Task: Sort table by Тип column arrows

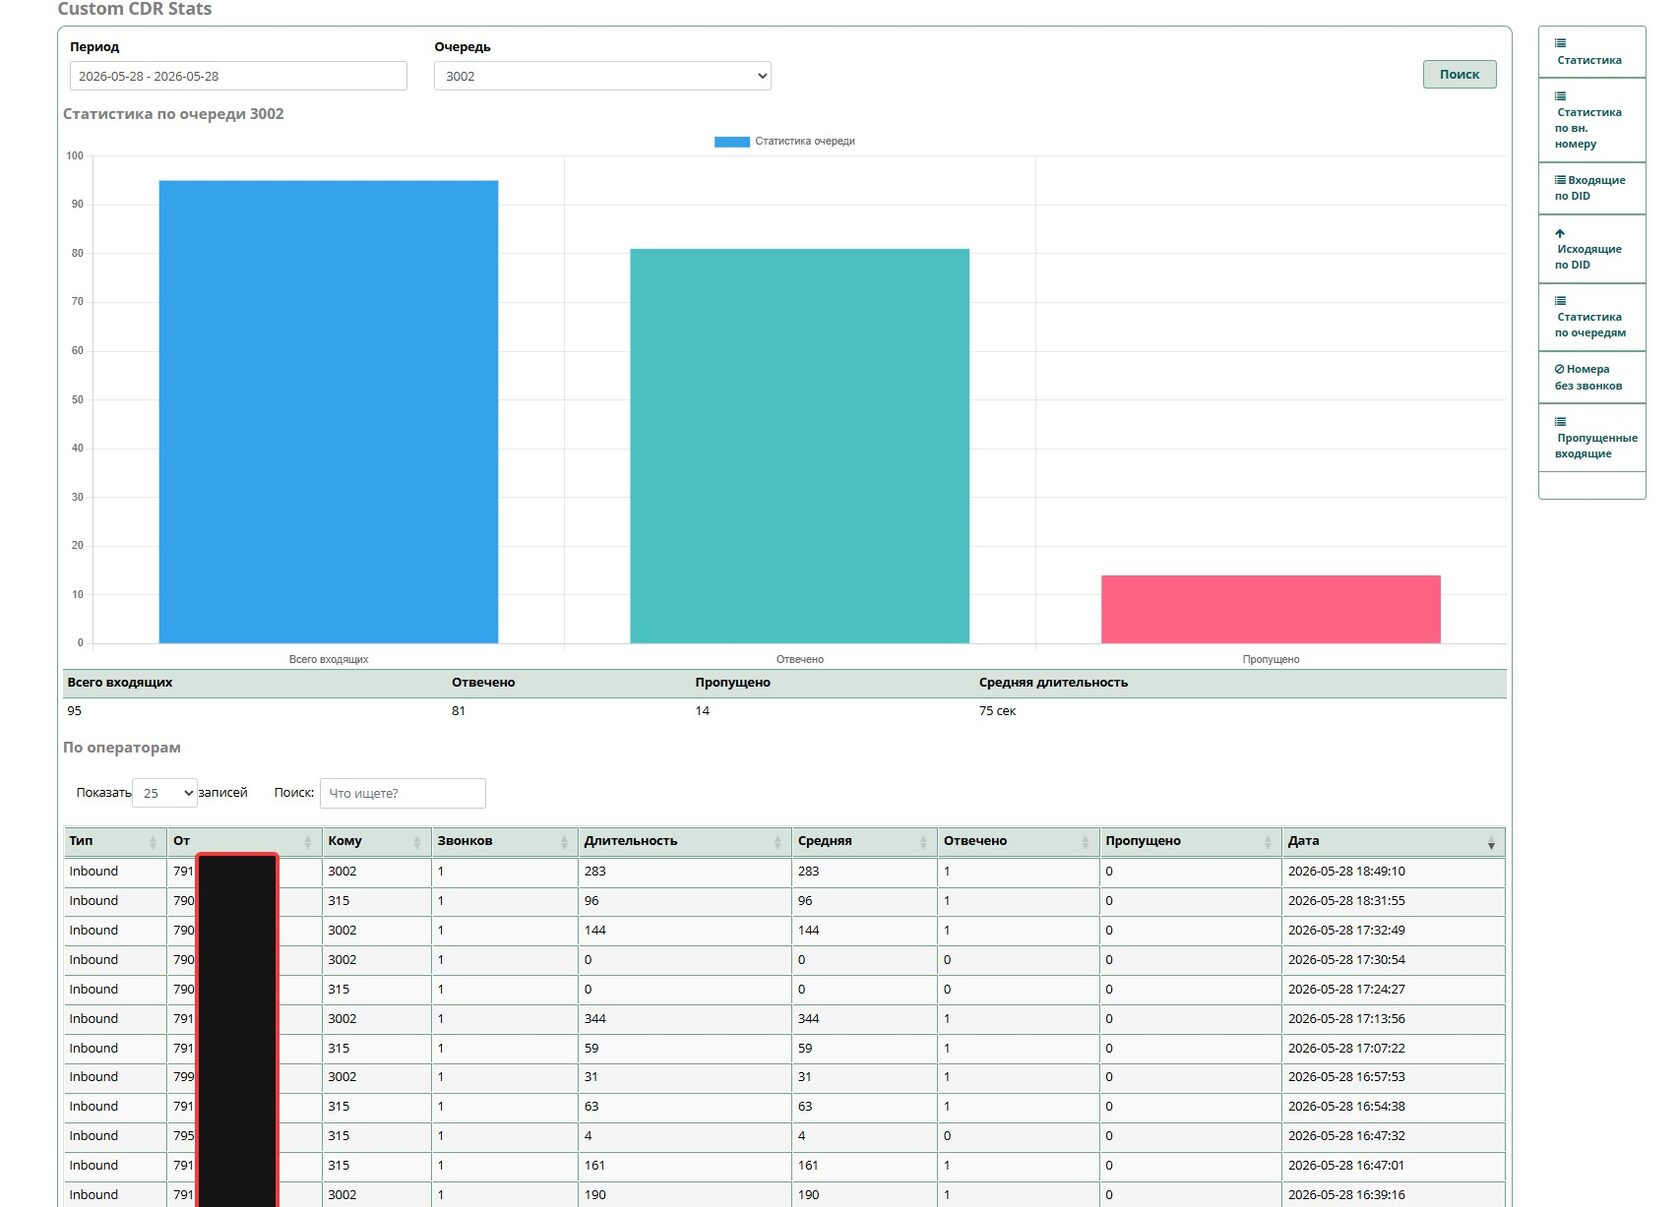Action: (153, 842)
